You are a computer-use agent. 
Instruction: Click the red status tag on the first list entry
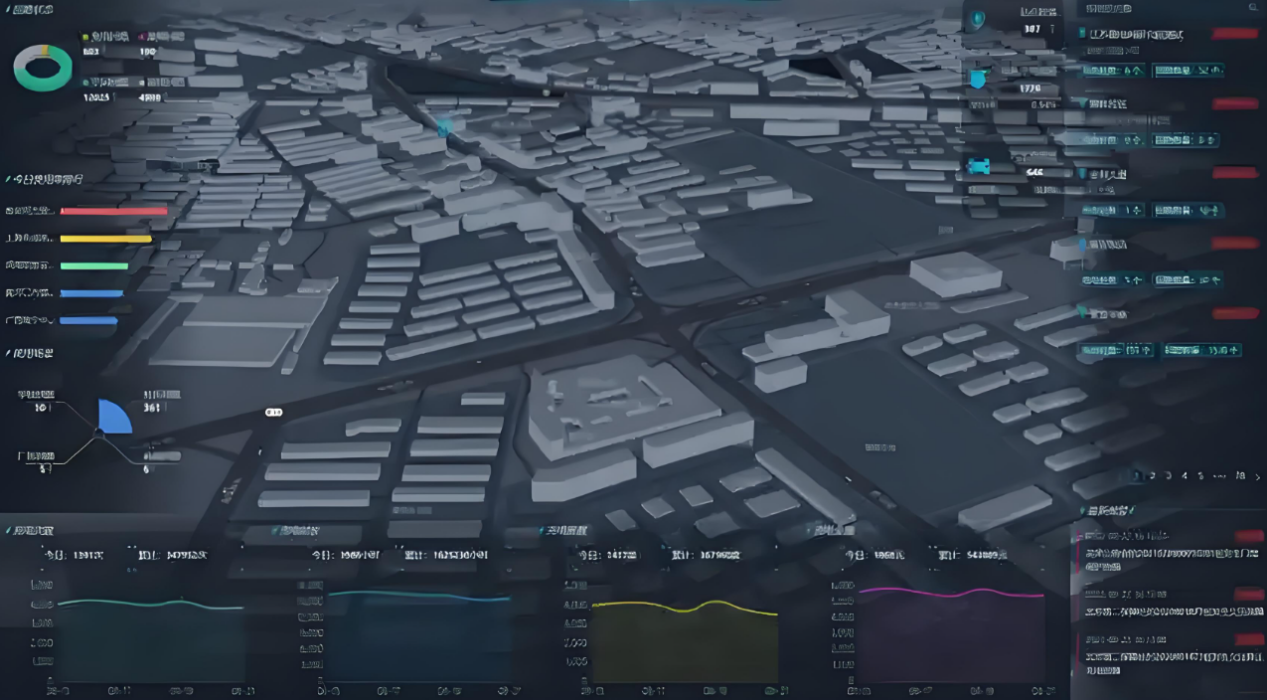click(1234, 34)
